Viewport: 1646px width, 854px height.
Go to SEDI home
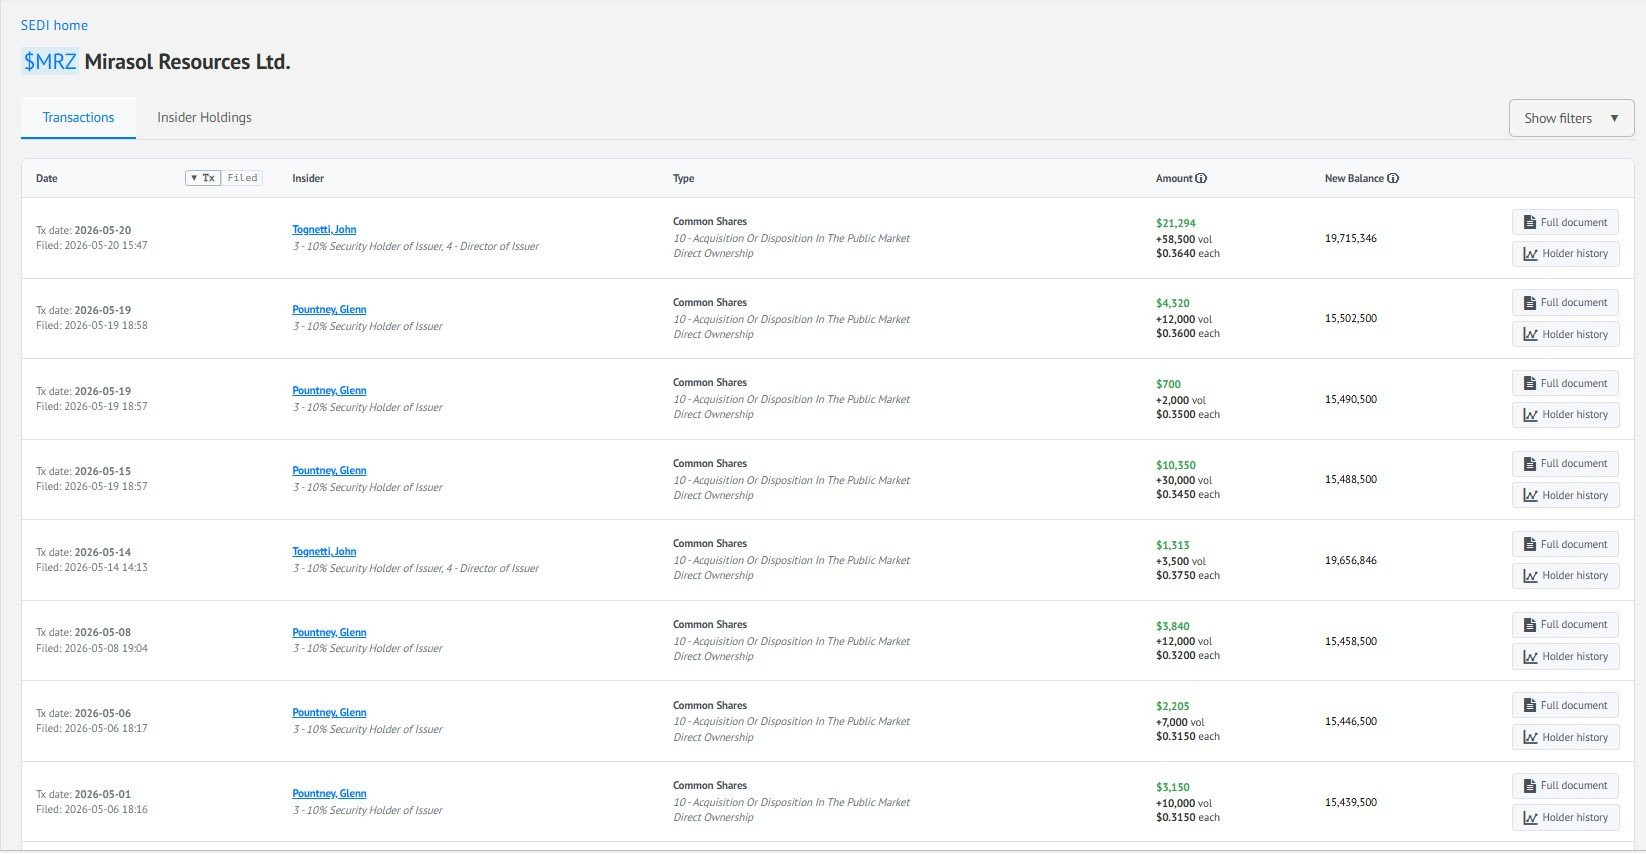click(54, 25)
